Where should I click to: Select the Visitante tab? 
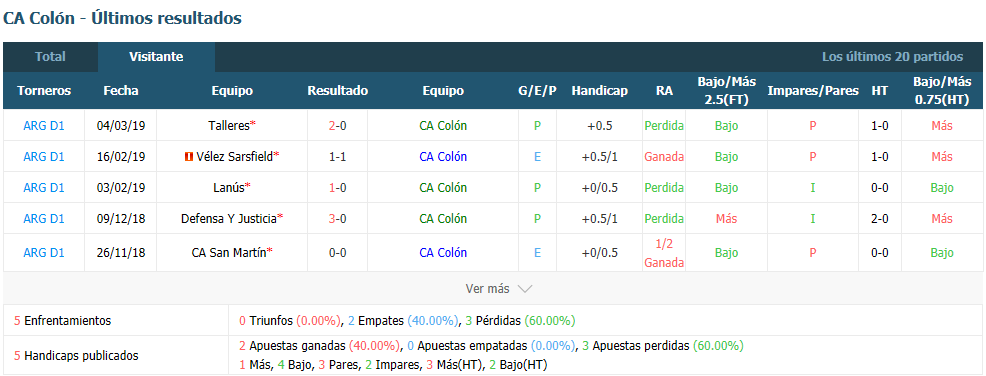156,57
